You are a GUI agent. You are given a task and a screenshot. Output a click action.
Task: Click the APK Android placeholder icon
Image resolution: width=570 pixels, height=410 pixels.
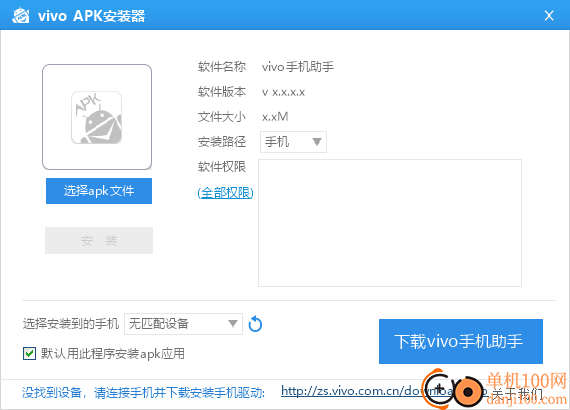pyautogui.click(x=97, y=117)
